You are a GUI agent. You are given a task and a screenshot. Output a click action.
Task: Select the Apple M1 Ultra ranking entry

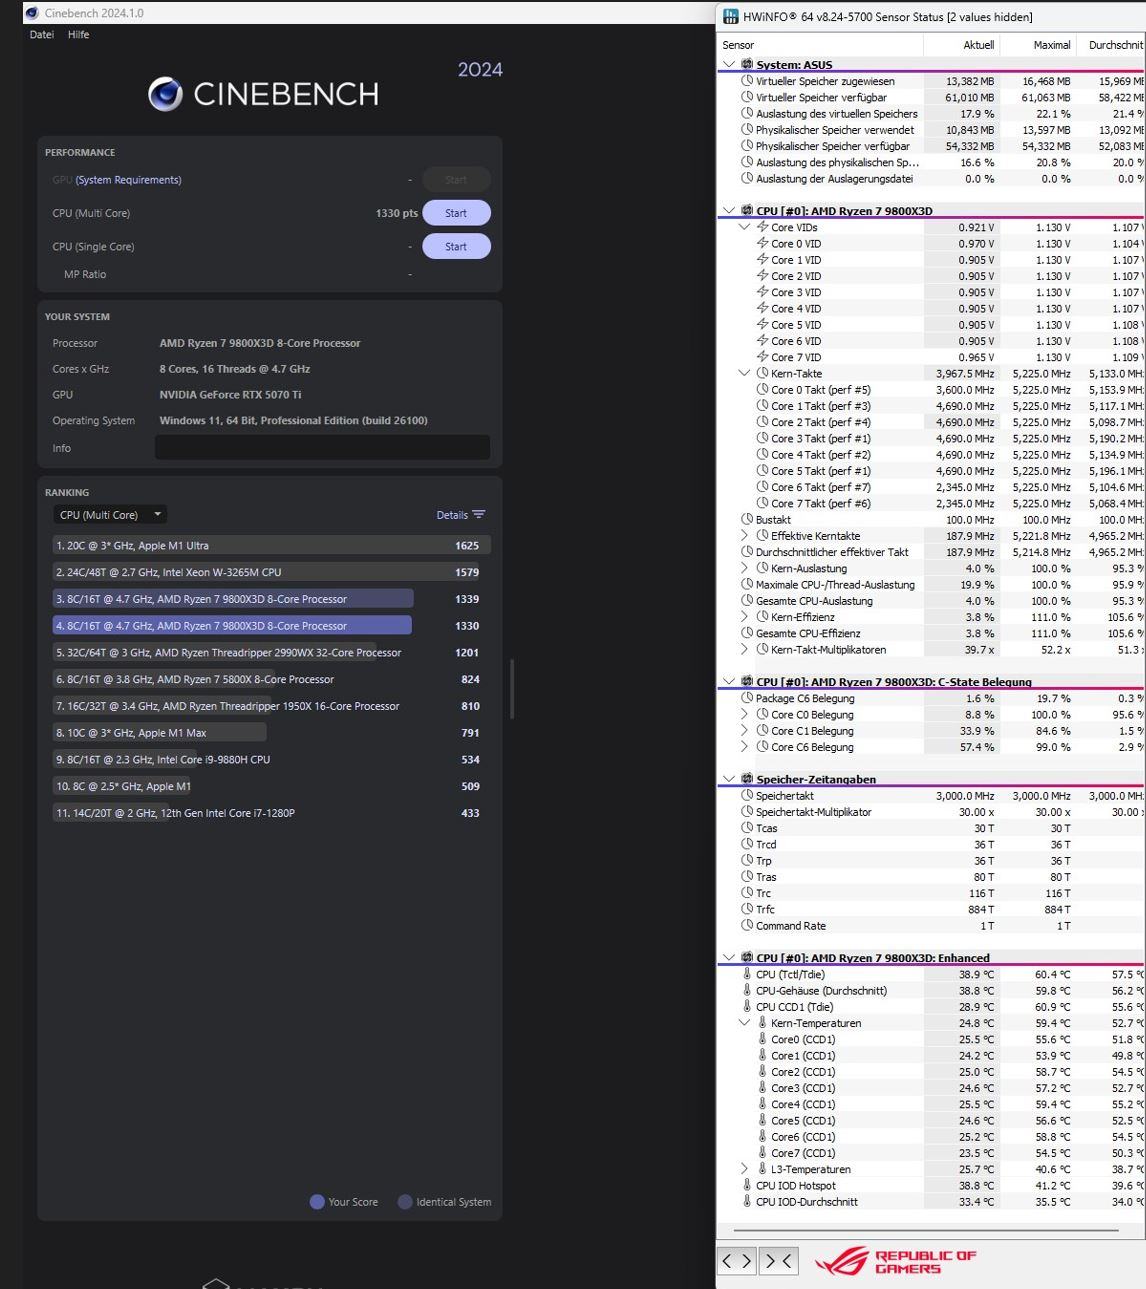[x=271, y=546]
